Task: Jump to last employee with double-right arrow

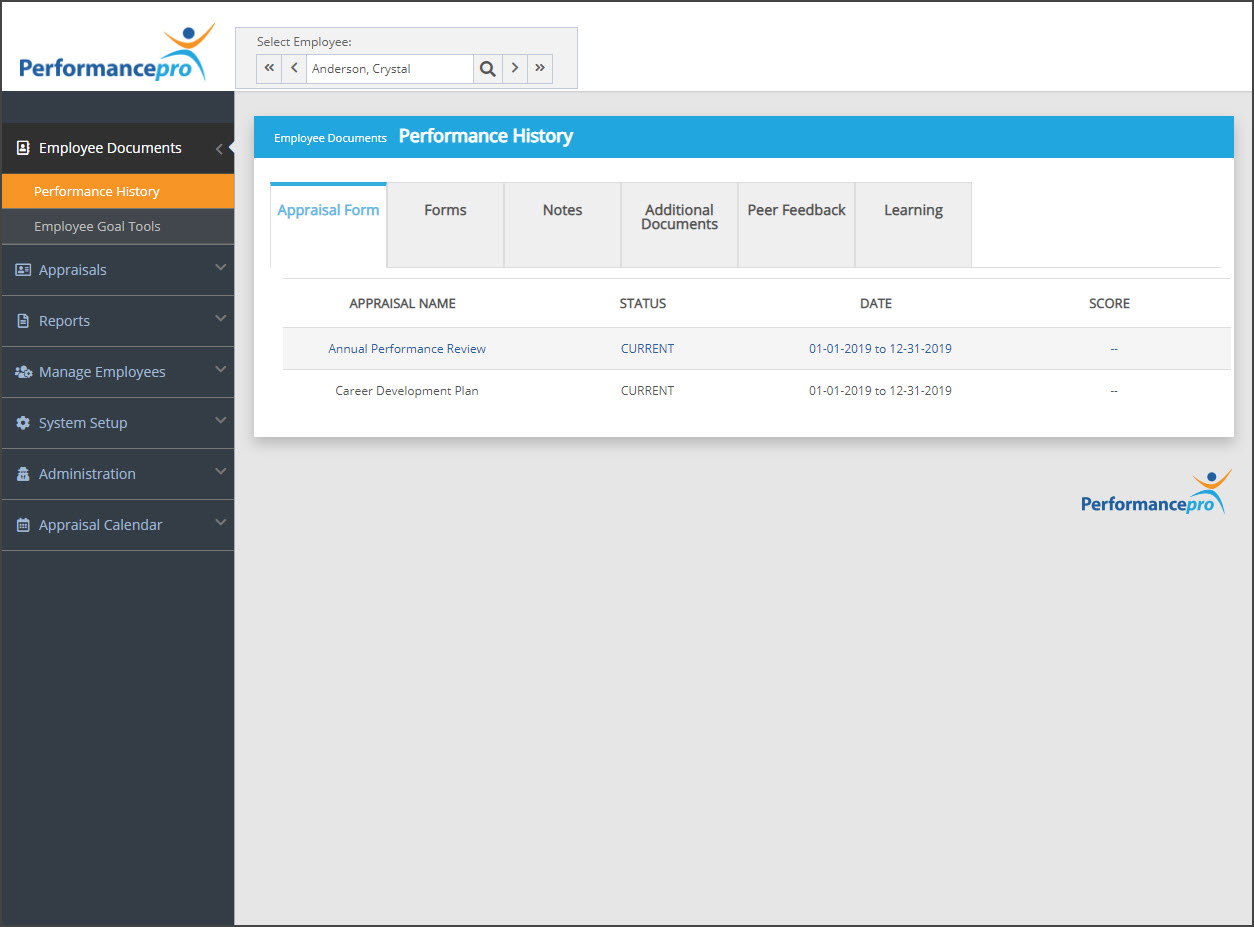Action: tap(540, 69)
